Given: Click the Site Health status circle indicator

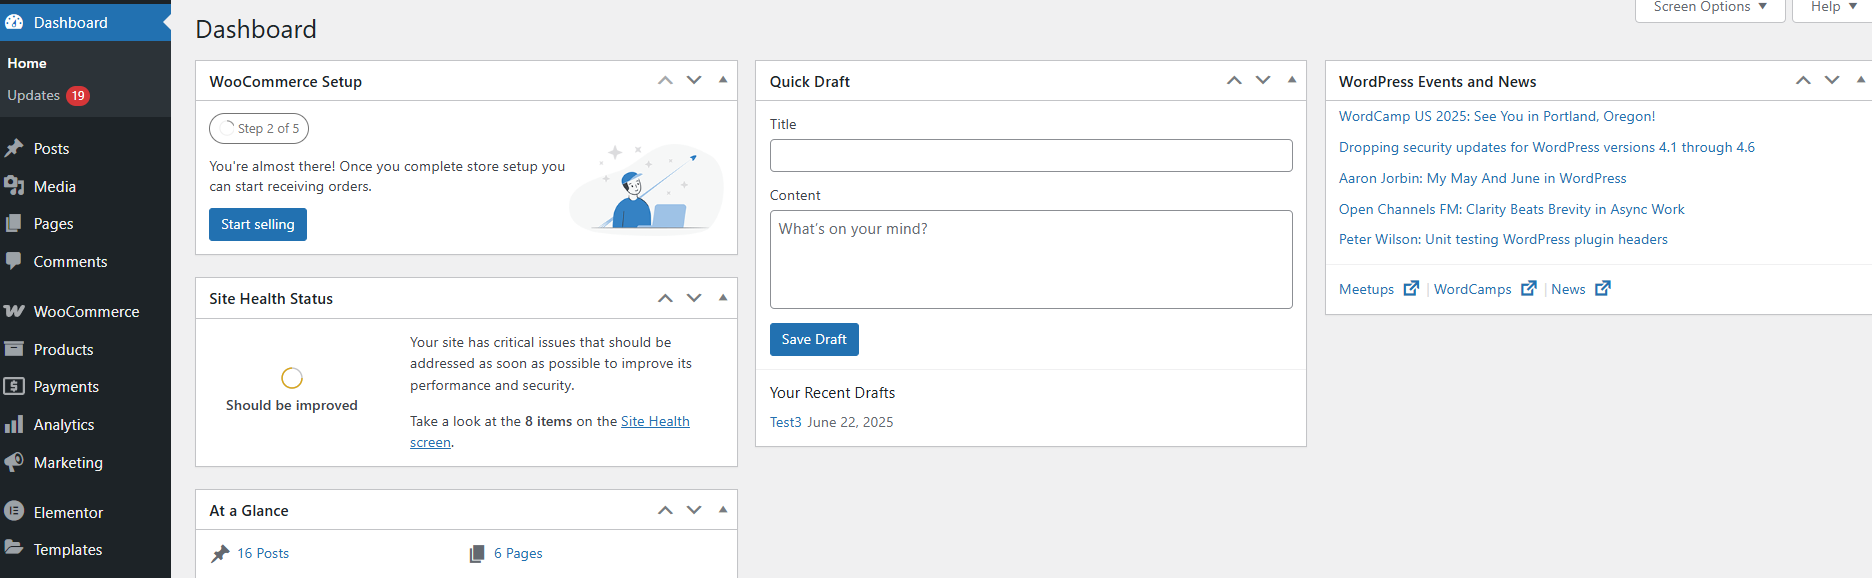Looking at the screenshot, I should coord(292,378).
